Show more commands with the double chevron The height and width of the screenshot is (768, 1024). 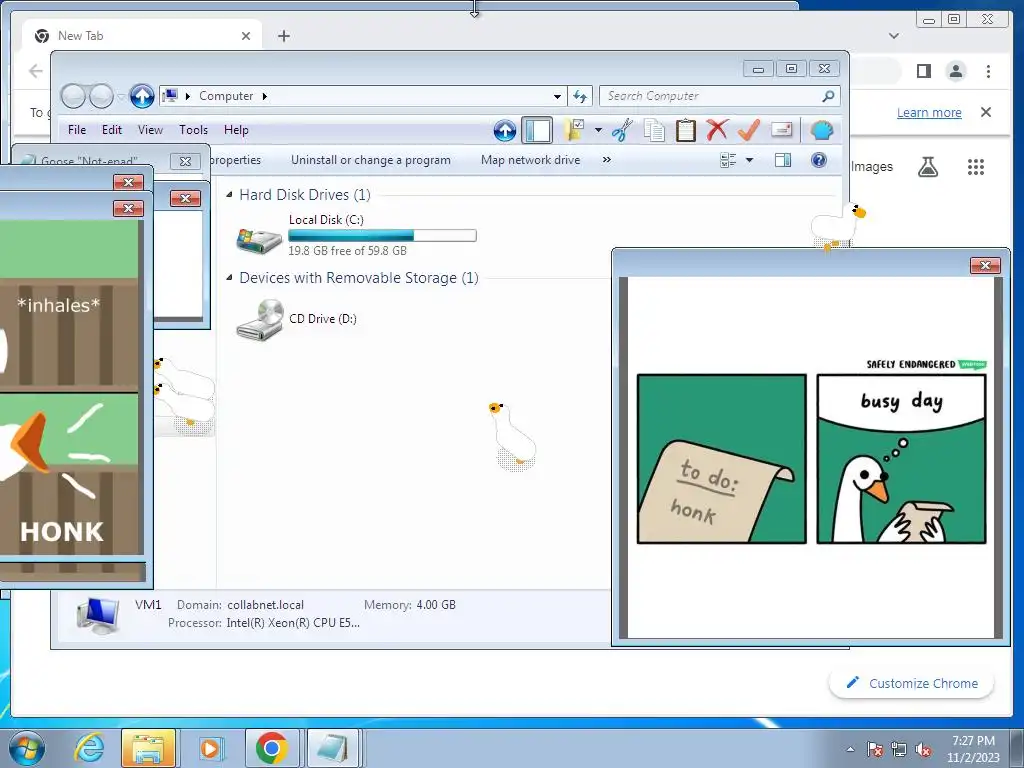point(607,160)
